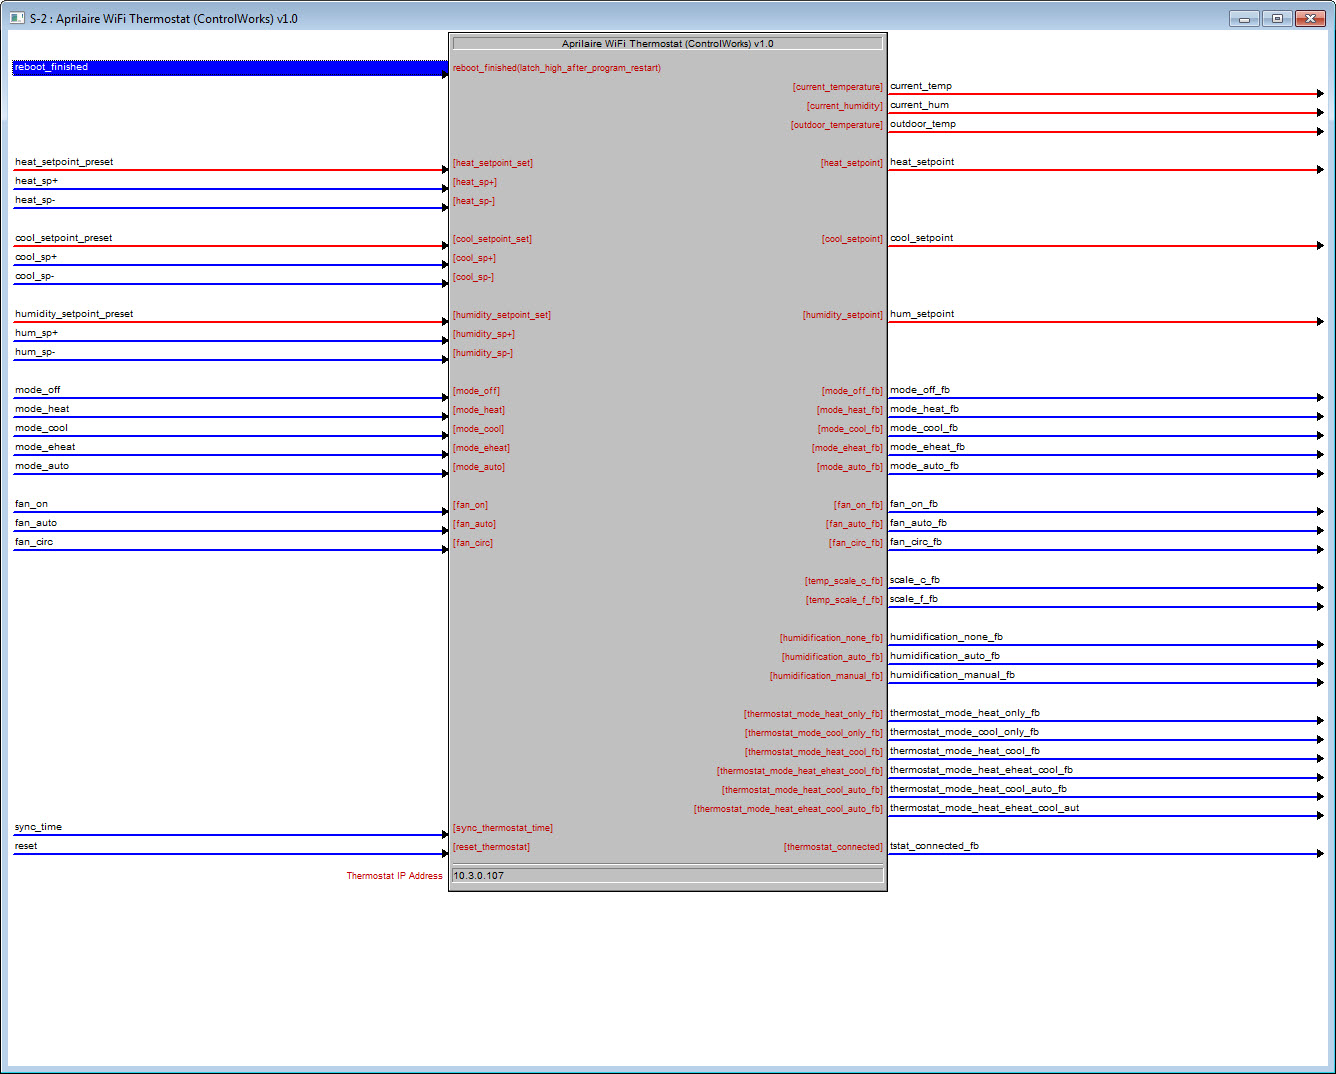Click the mode_eheat input signal on the left

(x=45, y=447)
